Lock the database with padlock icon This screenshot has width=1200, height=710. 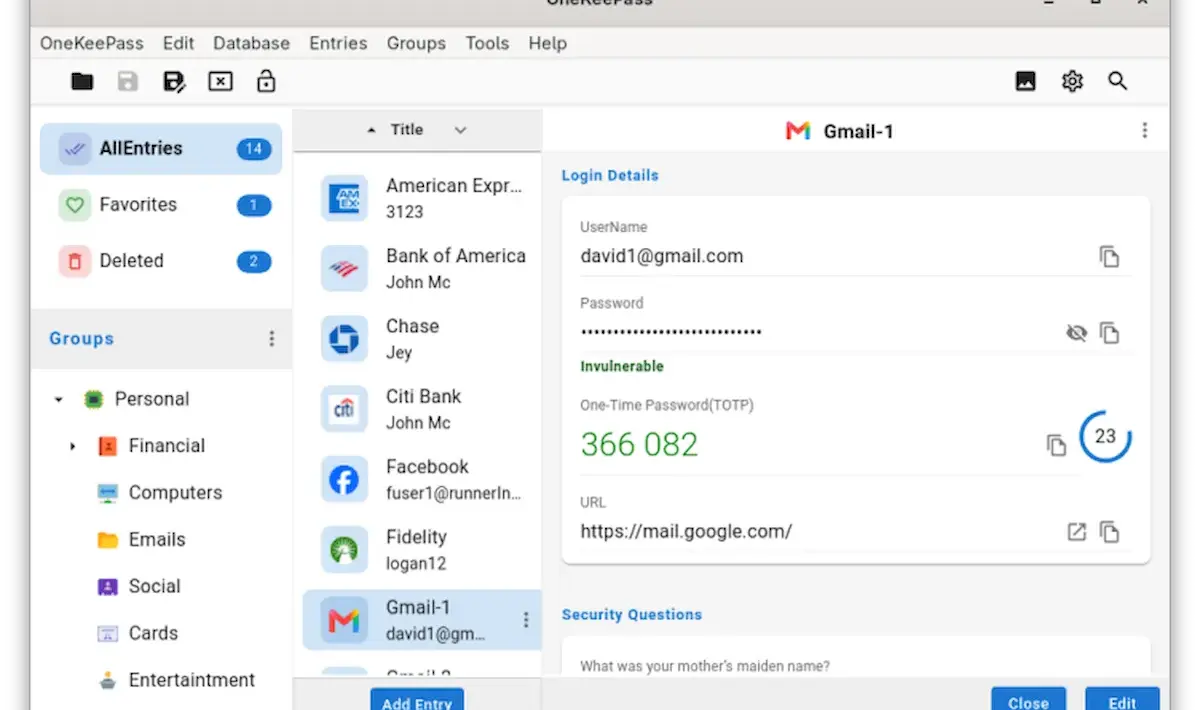coord(266,81)
